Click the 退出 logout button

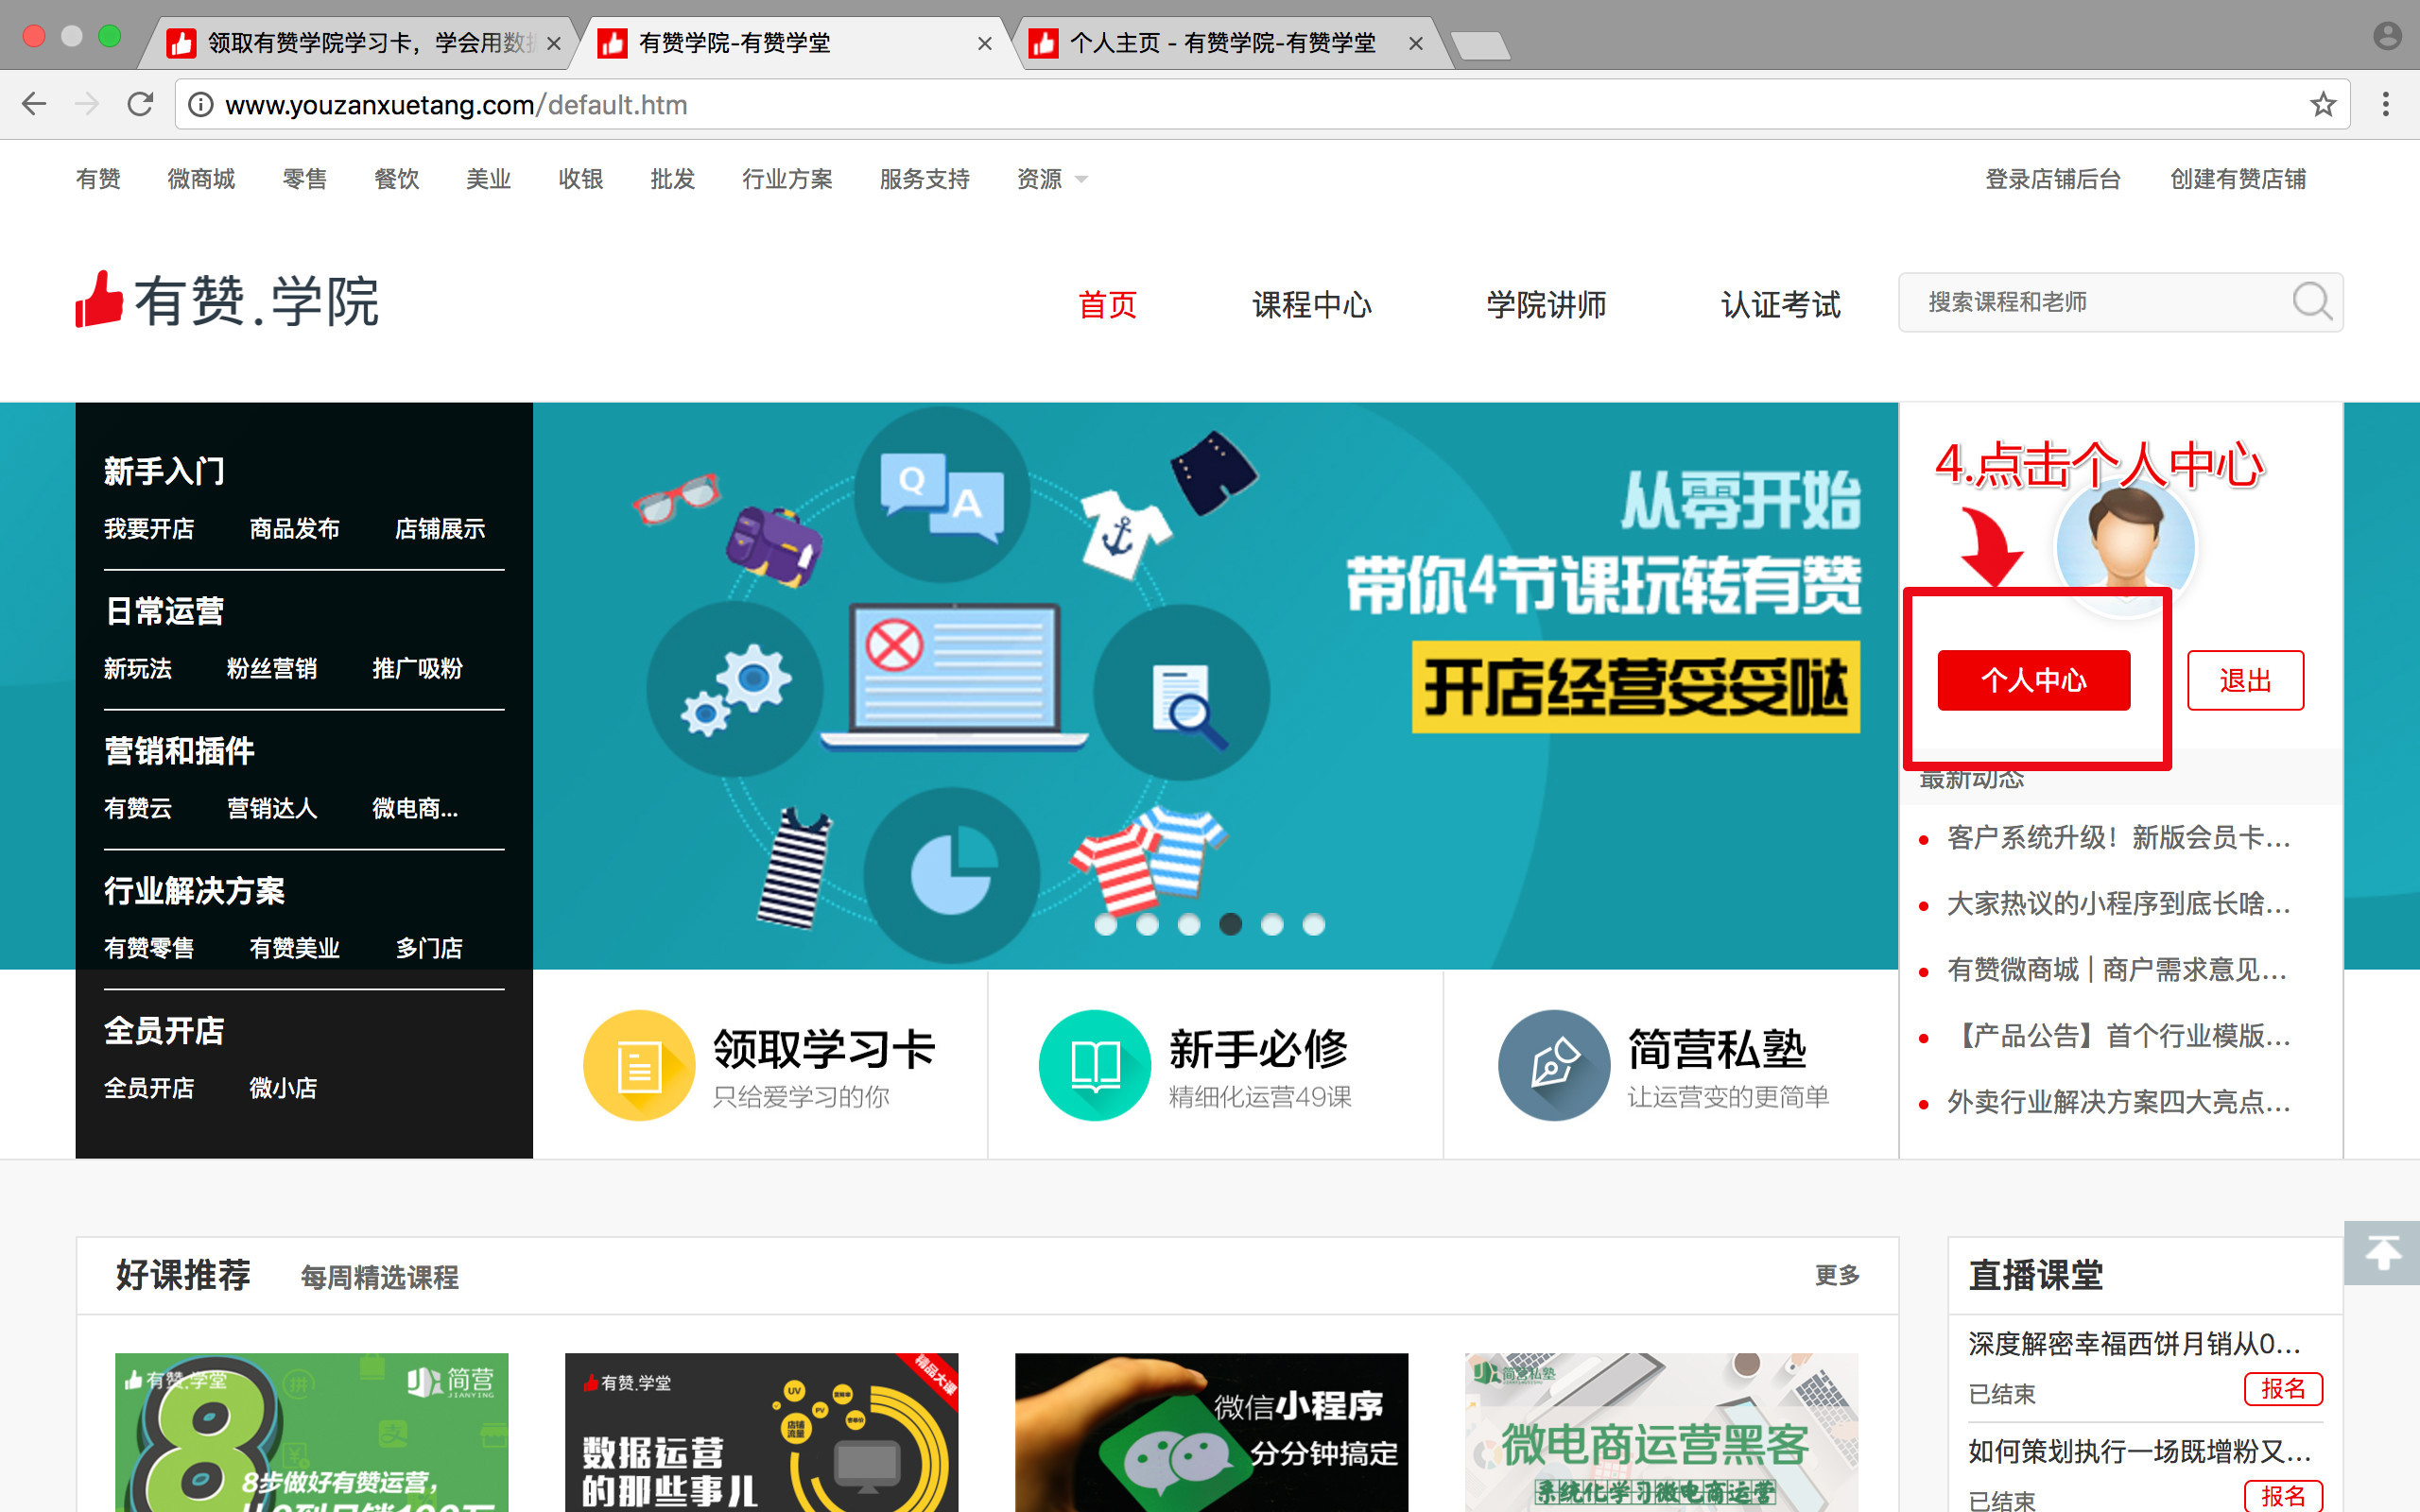[x=2245, y=681]
